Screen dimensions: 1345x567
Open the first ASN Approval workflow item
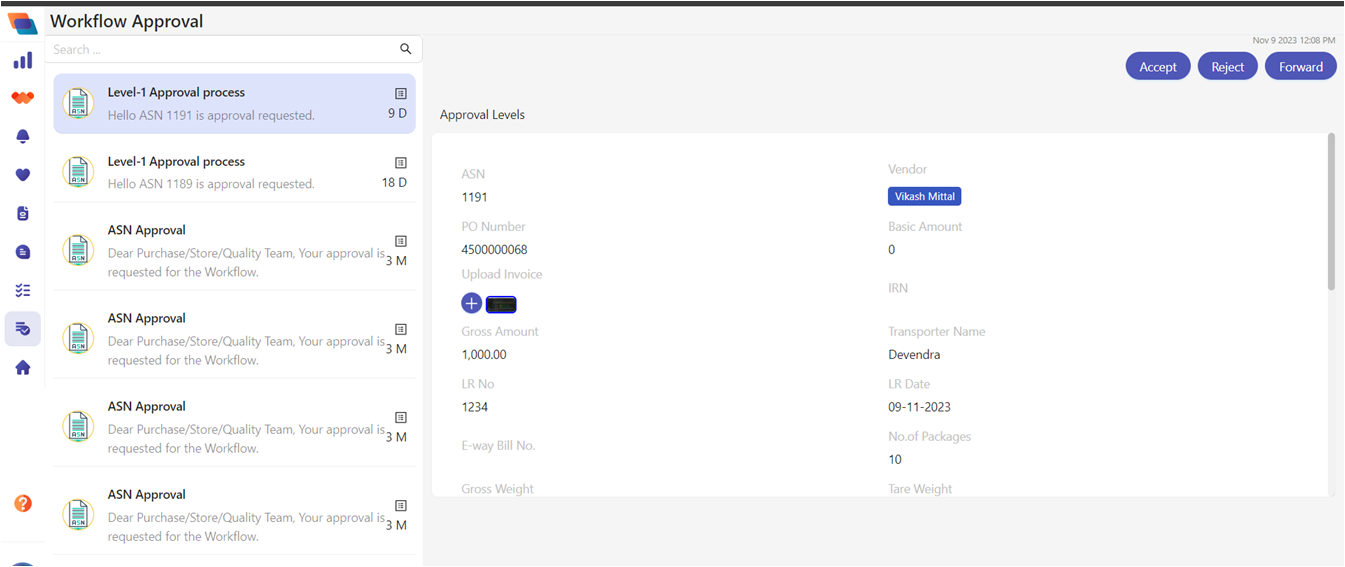pyautogui.click(x=234, y=250)
